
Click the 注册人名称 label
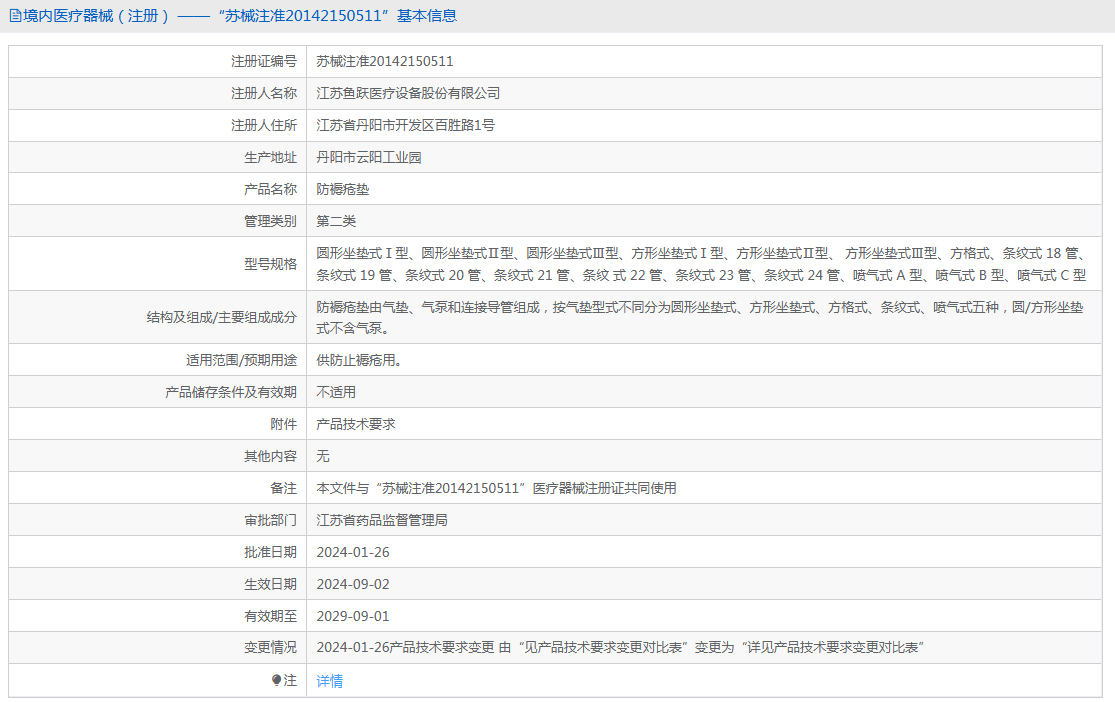(x=264, y=93)
